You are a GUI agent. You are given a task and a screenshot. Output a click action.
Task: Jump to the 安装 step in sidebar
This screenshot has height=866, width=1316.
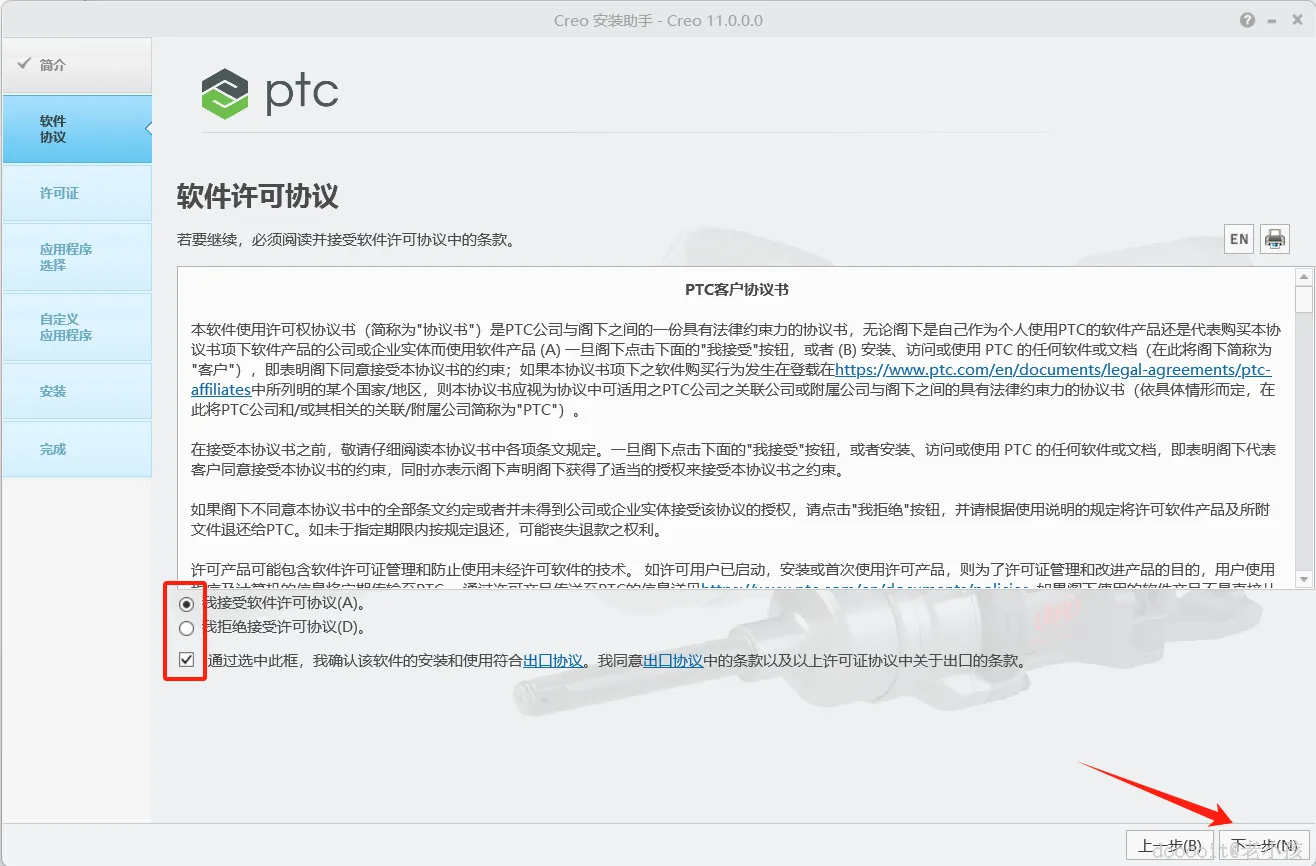point(76,391)
